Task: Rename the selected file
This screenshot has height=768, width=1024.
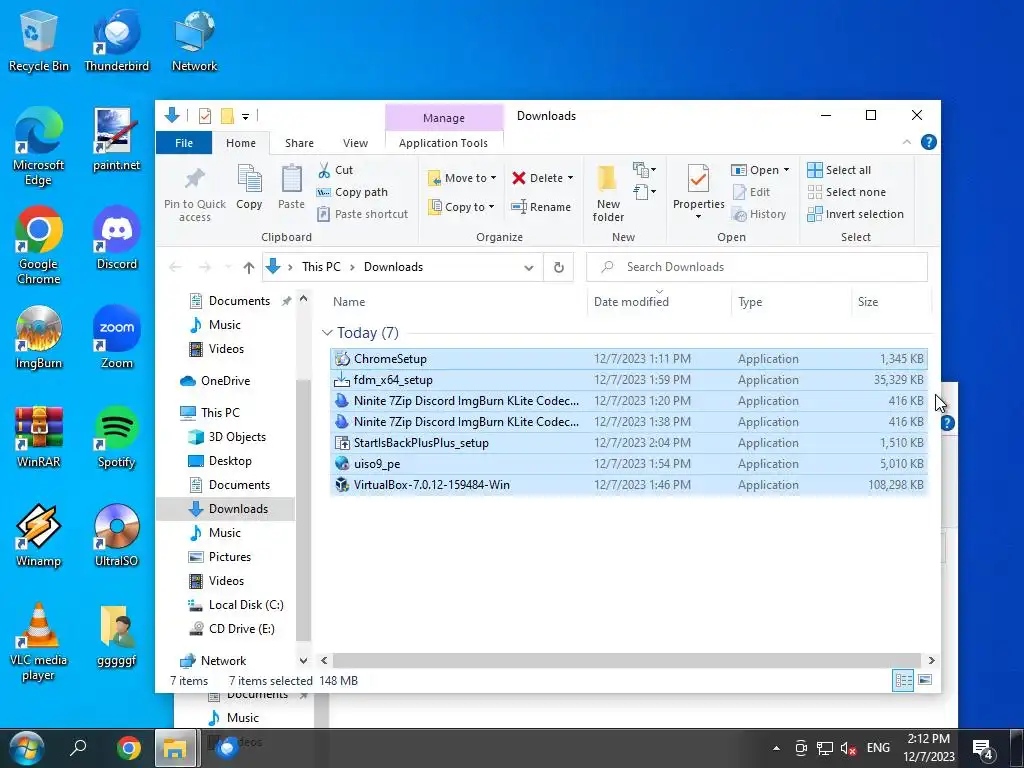Action: (x=541, y=207)
